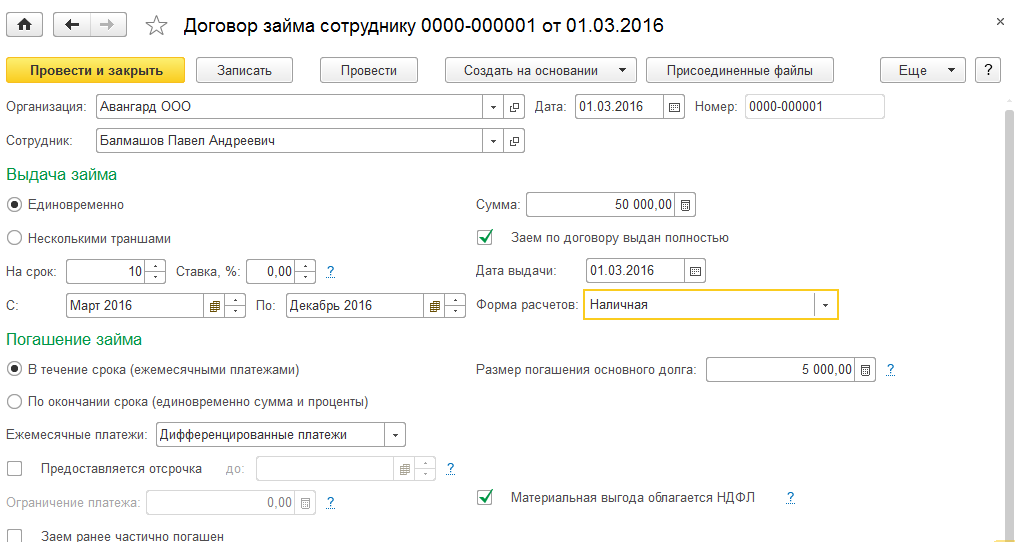Select the Несколькими траншами radio option
This screenshot has width=1015, height=542.
pos(14,239)
